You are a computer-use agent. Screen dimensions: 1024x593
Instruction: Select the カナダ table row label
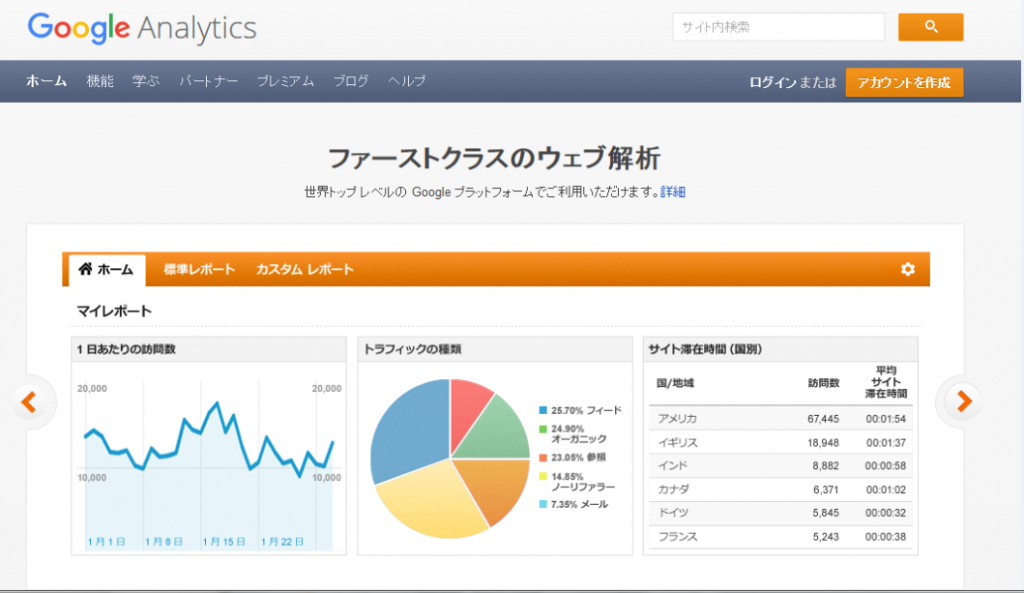tap(673, 489)
